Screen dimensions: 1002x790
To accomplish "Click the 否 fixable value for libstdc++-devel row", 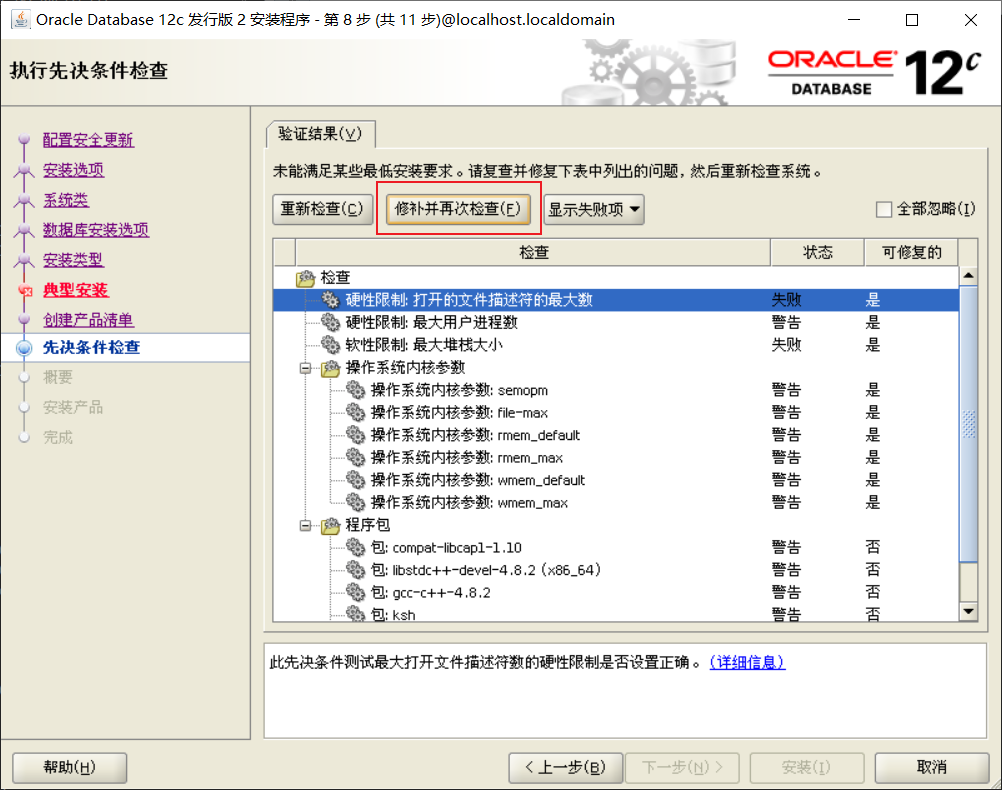I will point(873,569).
